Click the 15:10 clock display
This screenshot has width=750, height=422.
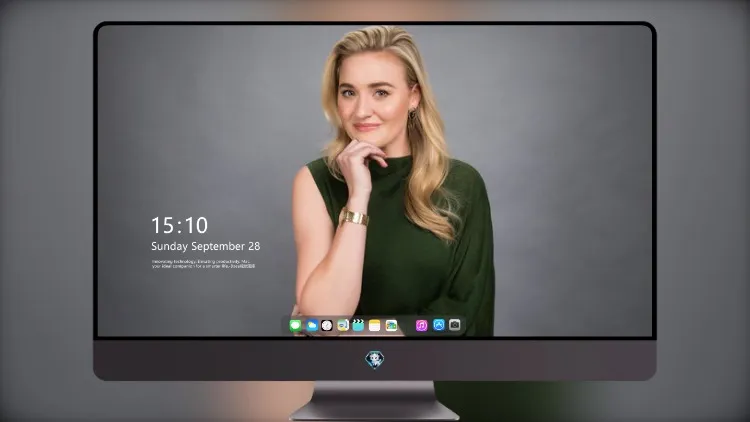pyautogui.click(x=179, y=225)
